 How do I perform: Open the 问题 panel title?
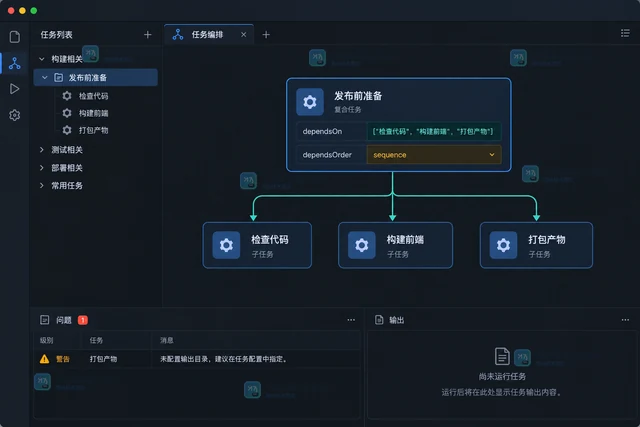tap(64, 320)
